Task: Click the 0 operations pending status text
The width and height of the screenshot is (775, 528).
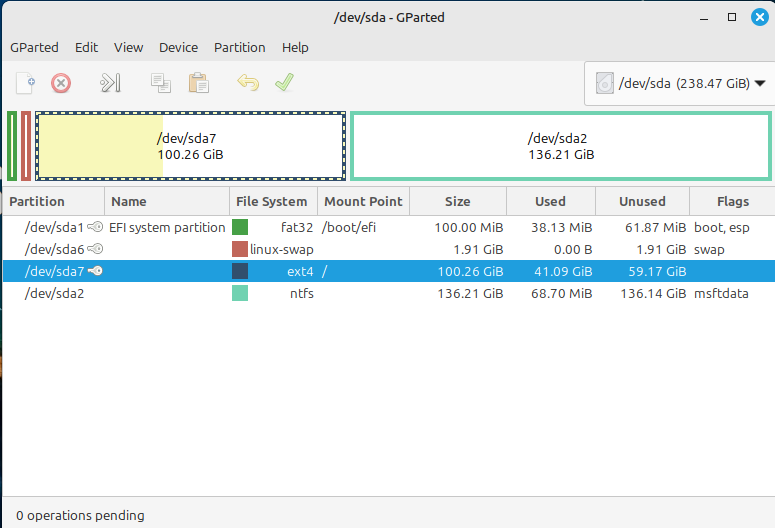Action: [x=80, y=515]
